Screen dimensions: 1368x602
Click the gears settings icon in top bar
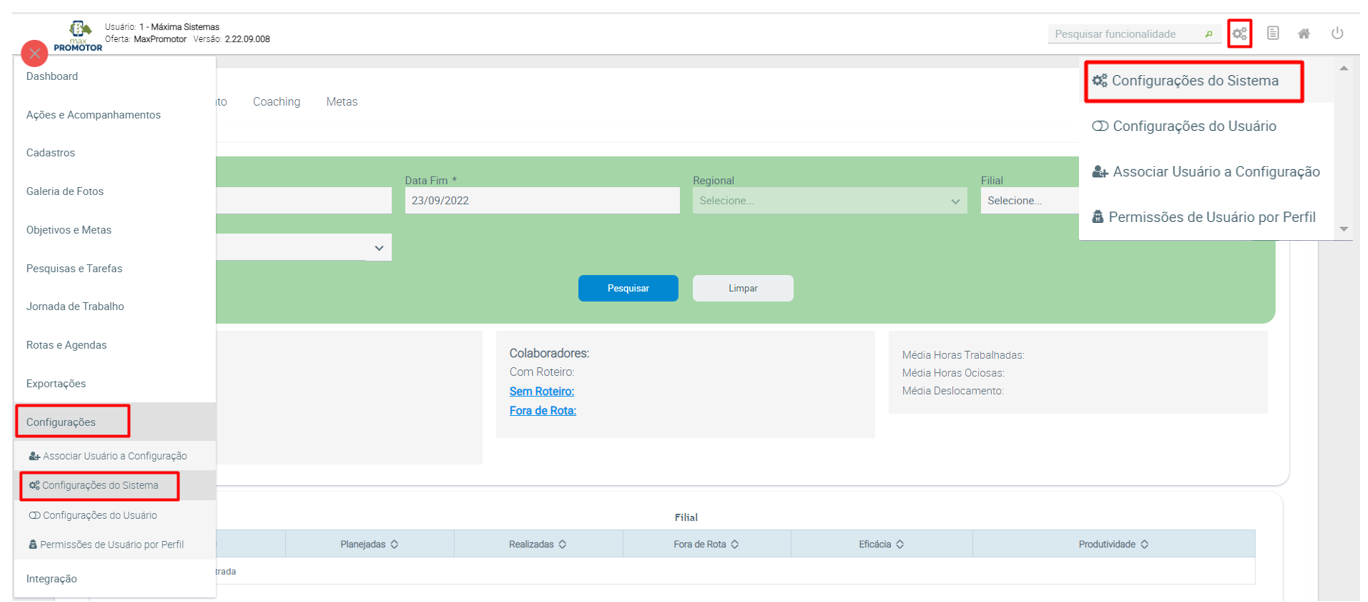pos(1239,34)
